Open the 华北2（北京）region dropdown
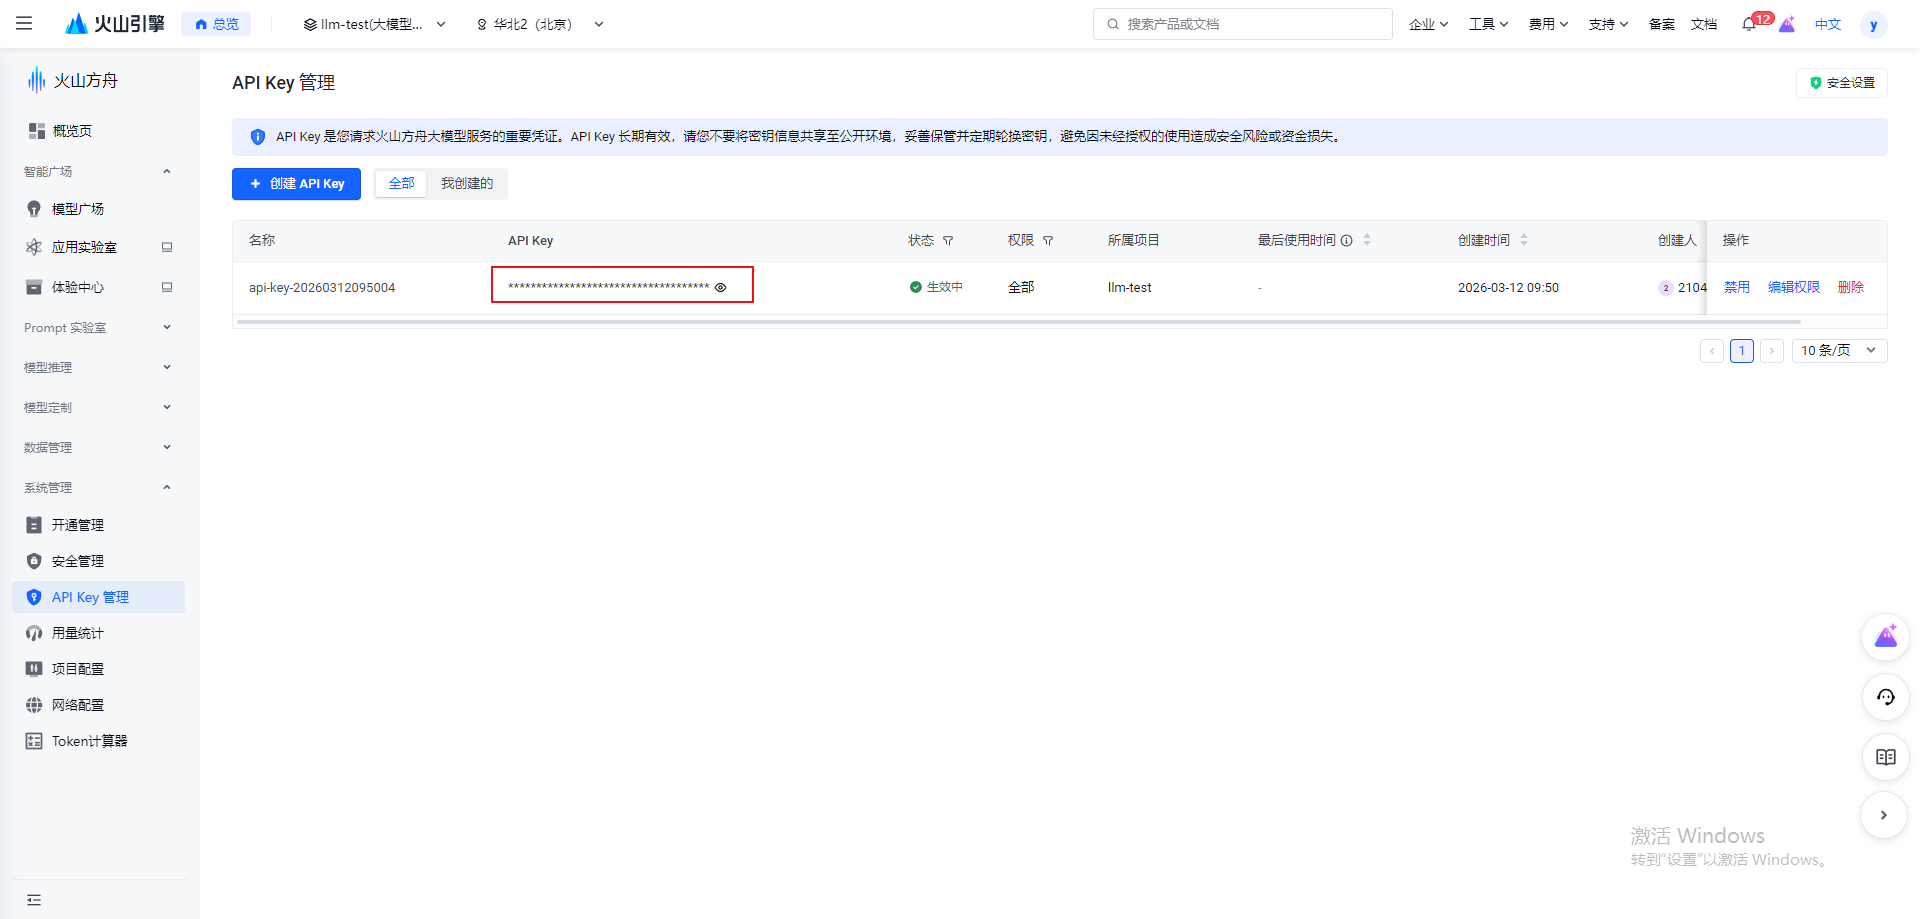The height and width of the screenshot is (919, 1920). pyautogui.click(x=540, y=24)
